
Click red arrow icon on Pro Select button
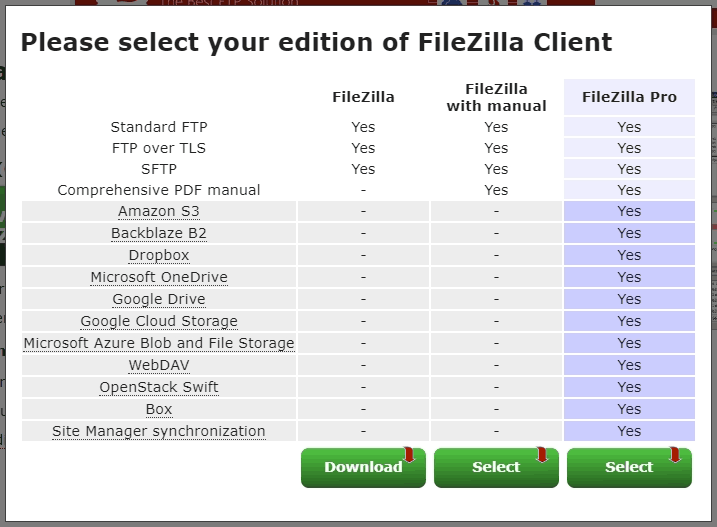[x=675, y=455]
